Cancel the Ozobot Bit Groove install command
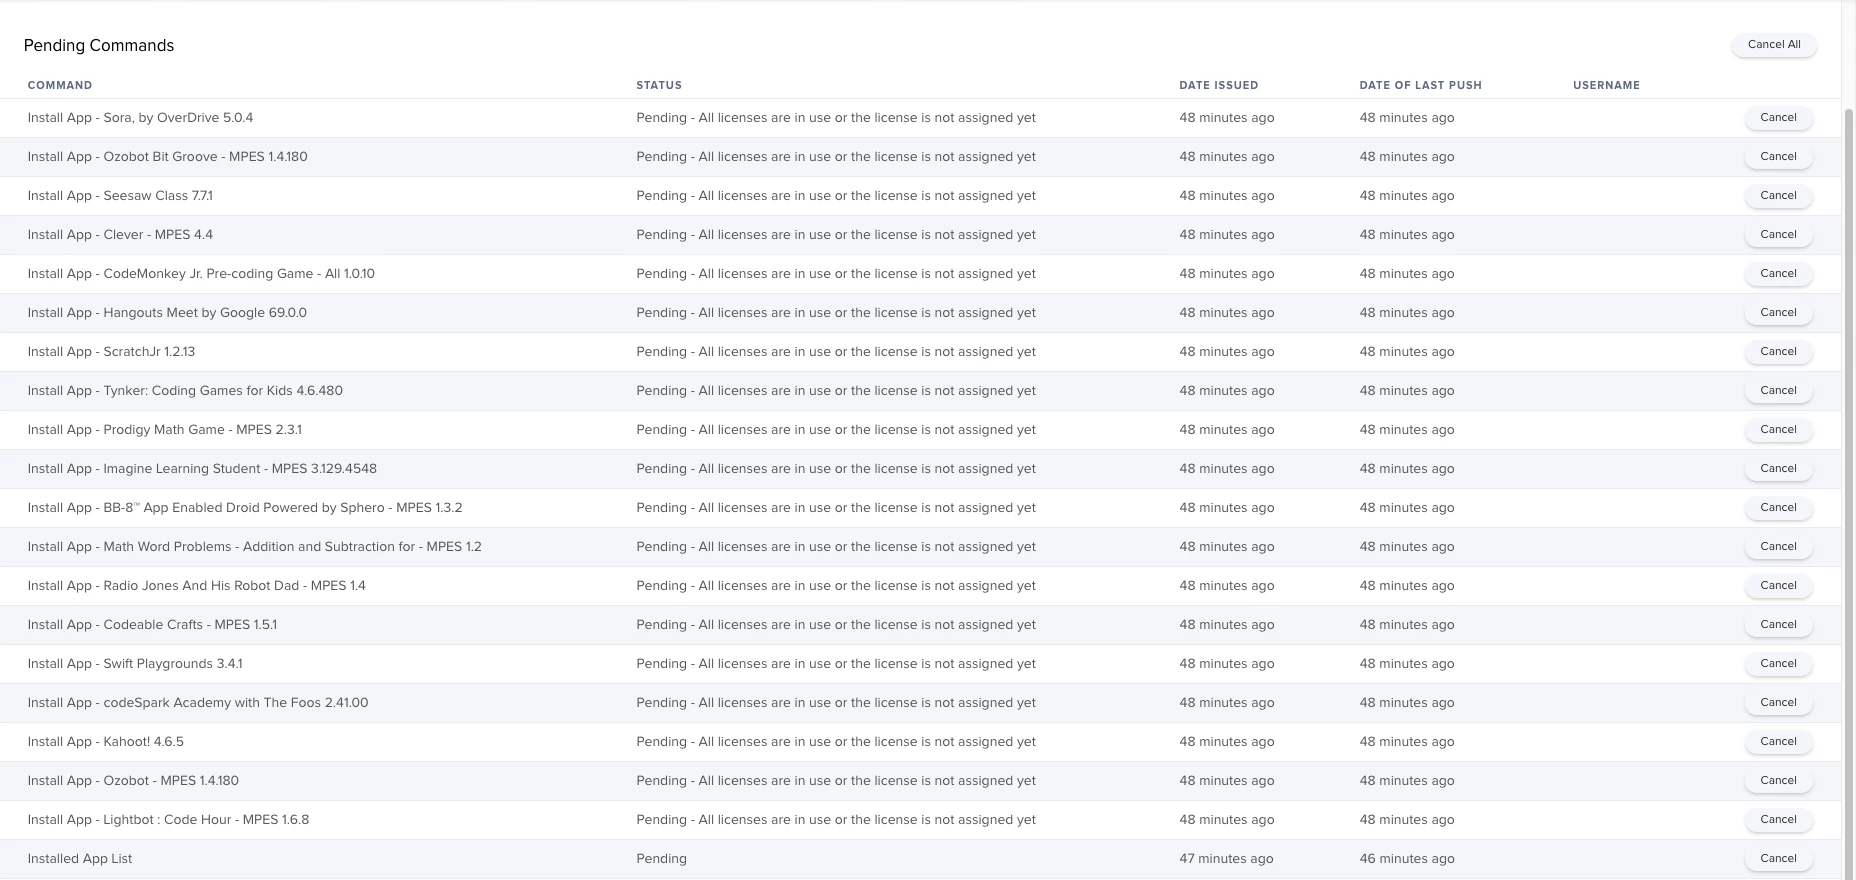This screenshot has width=1856, height=880. (1778, 157)
